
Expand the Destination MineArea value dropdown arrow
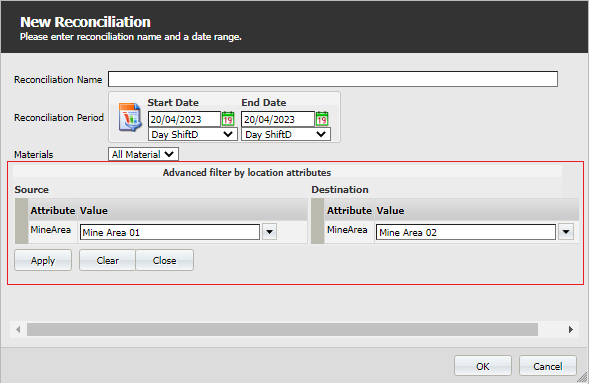[566, 232]
